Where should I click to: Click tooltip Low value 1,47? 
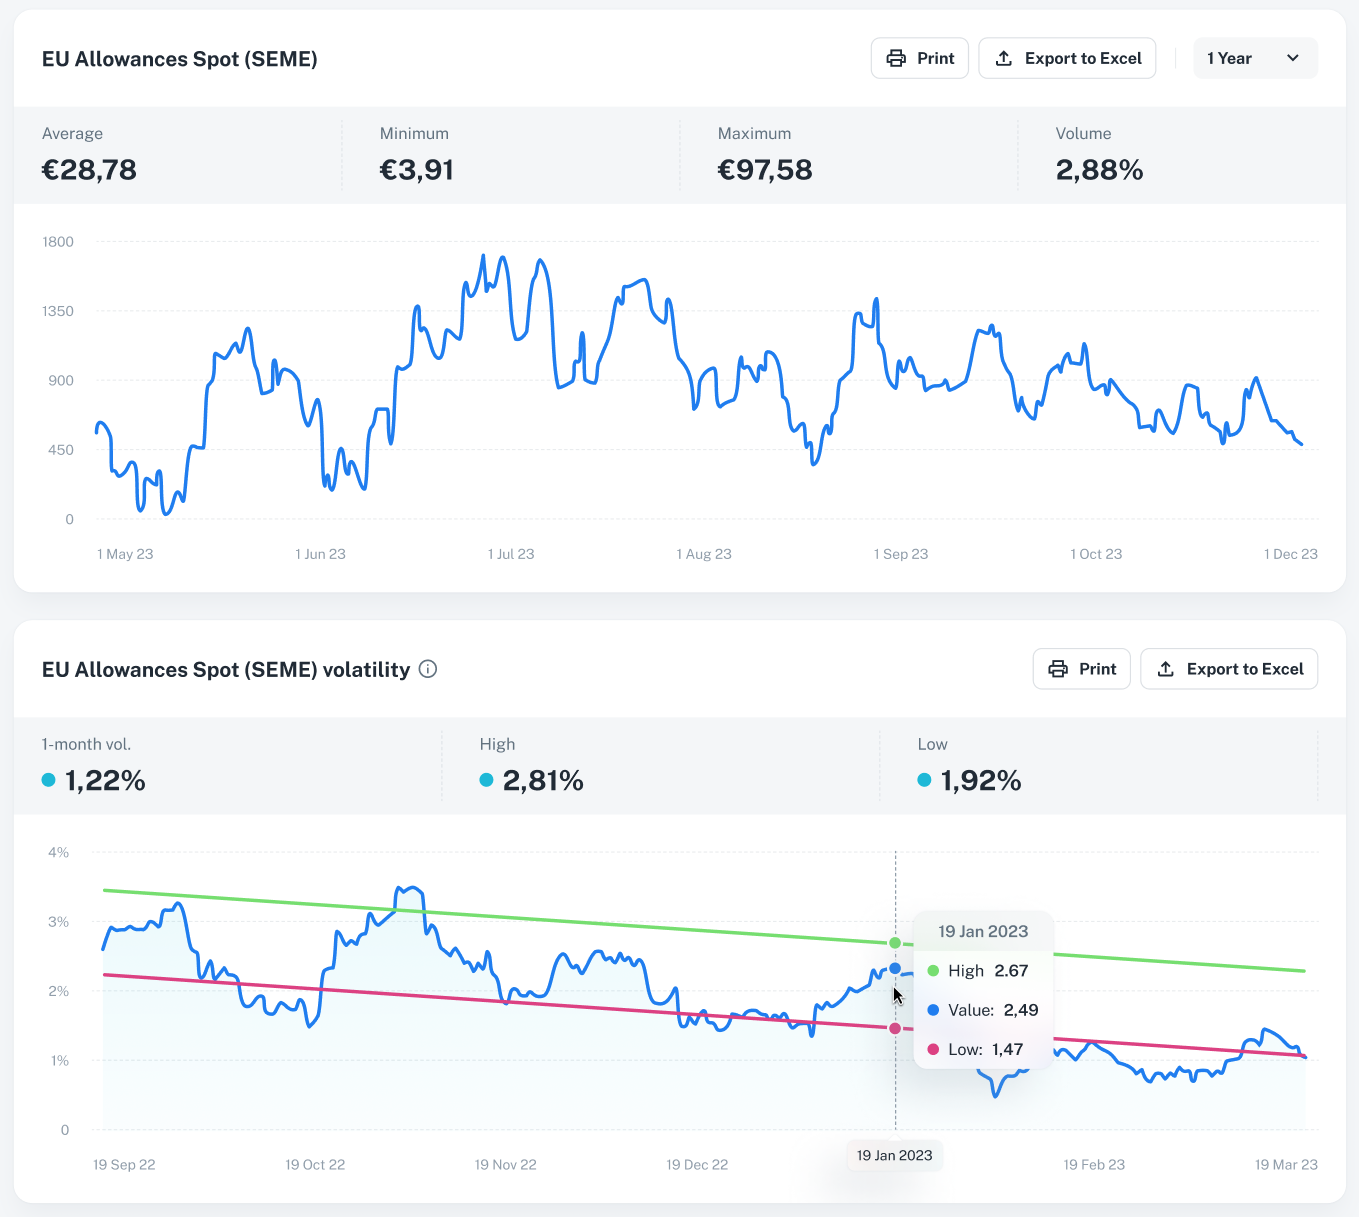(1007, 1049)
